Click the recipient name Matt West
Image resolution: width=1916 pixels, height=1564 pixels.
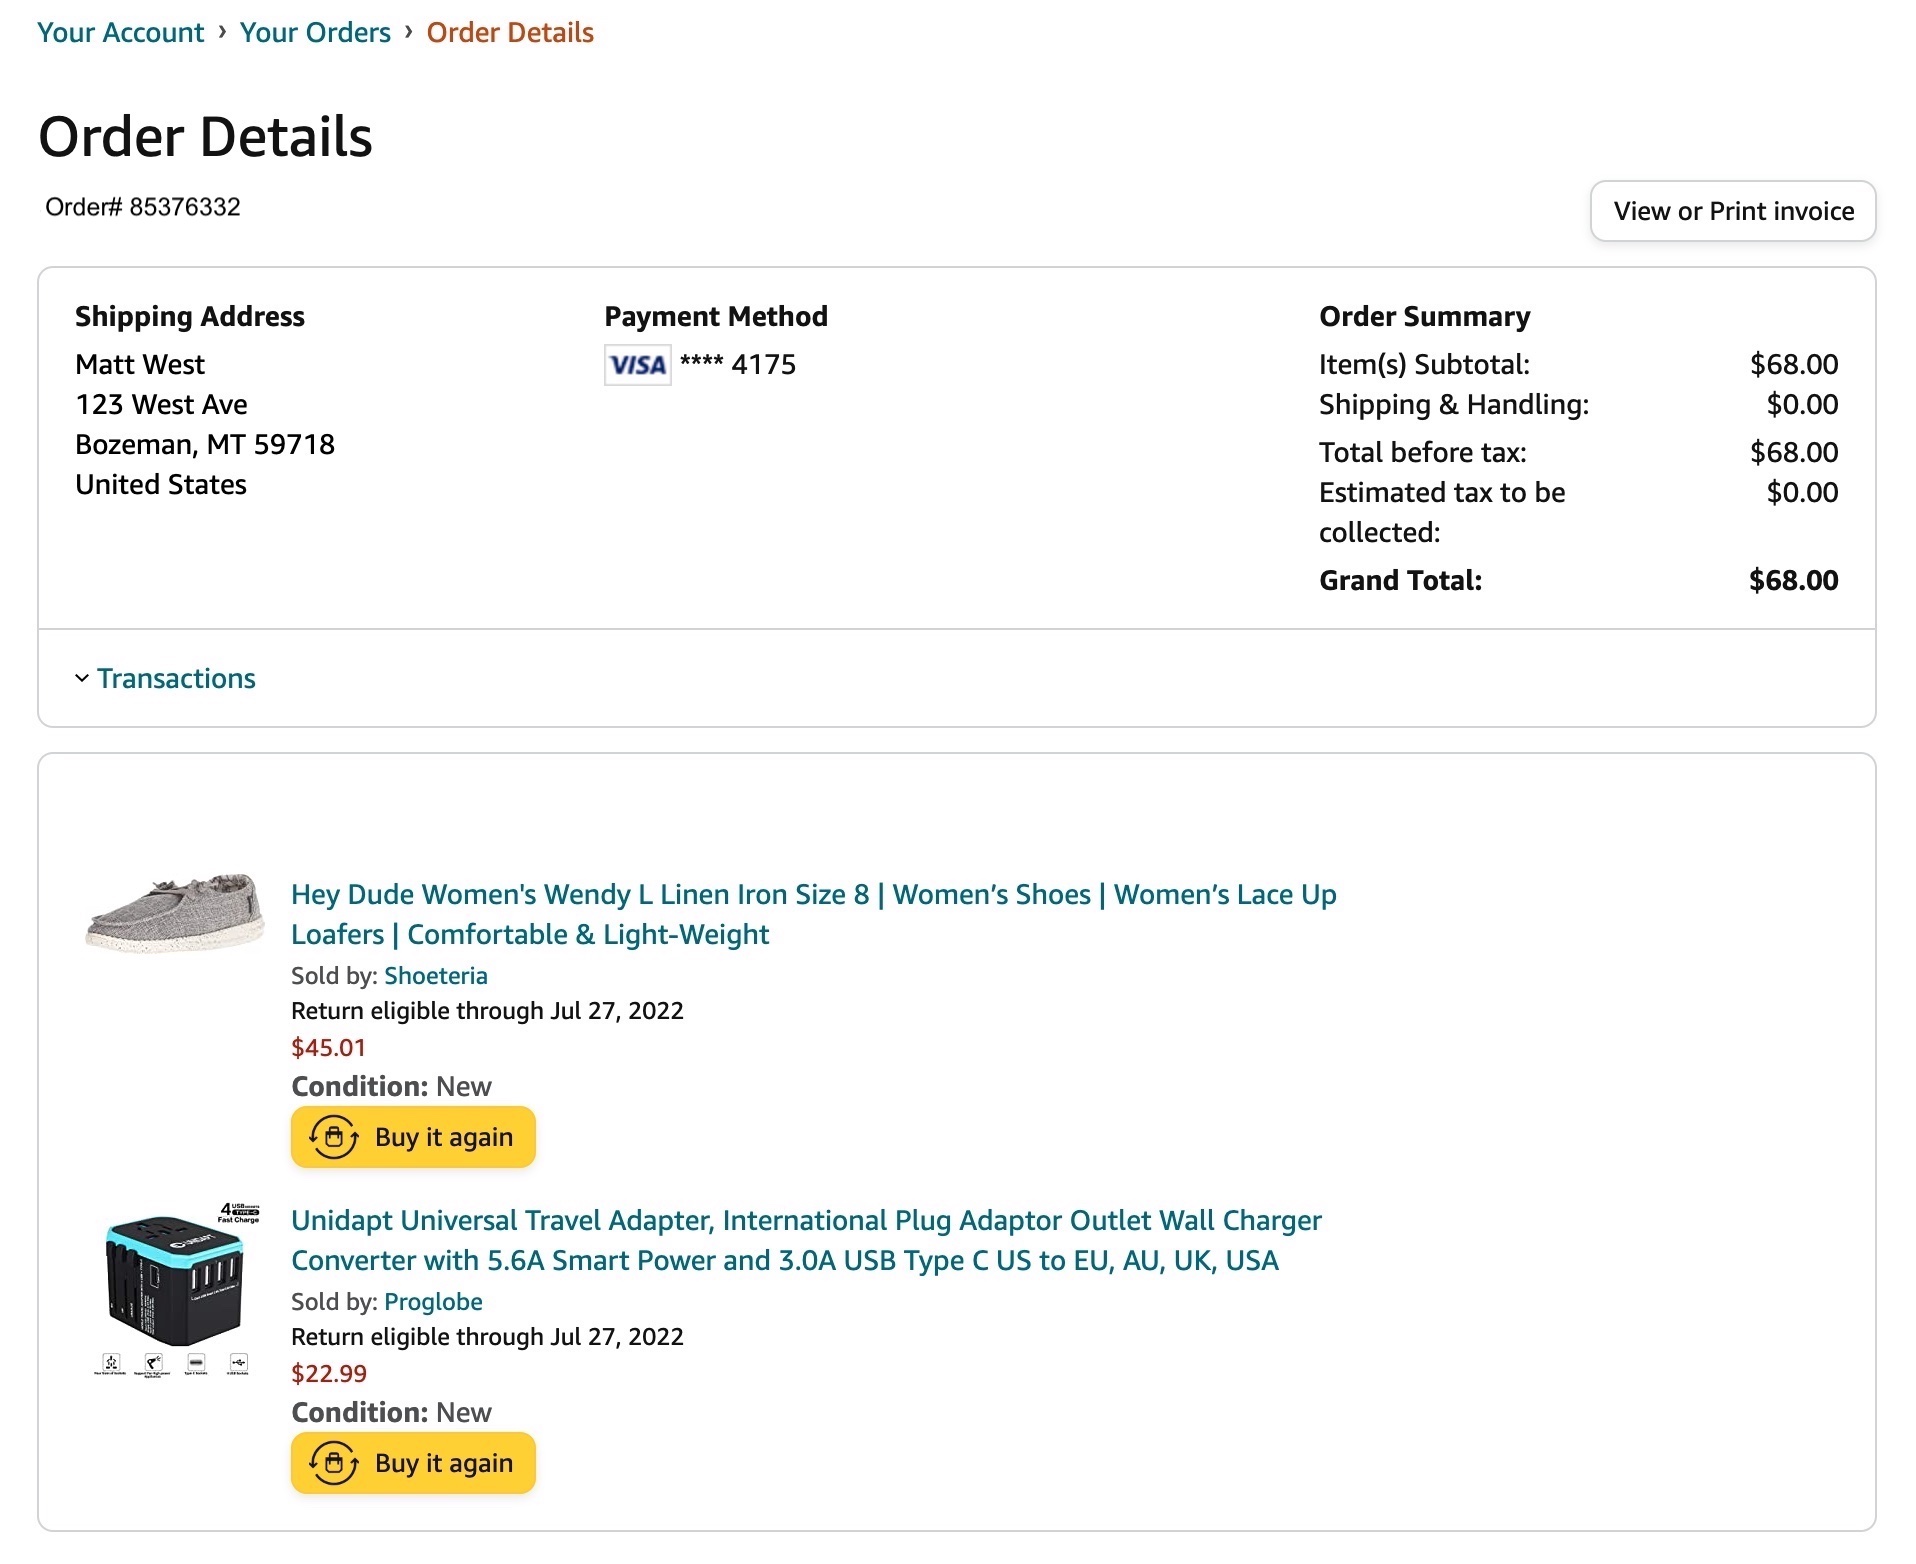[x=140, y=364]
